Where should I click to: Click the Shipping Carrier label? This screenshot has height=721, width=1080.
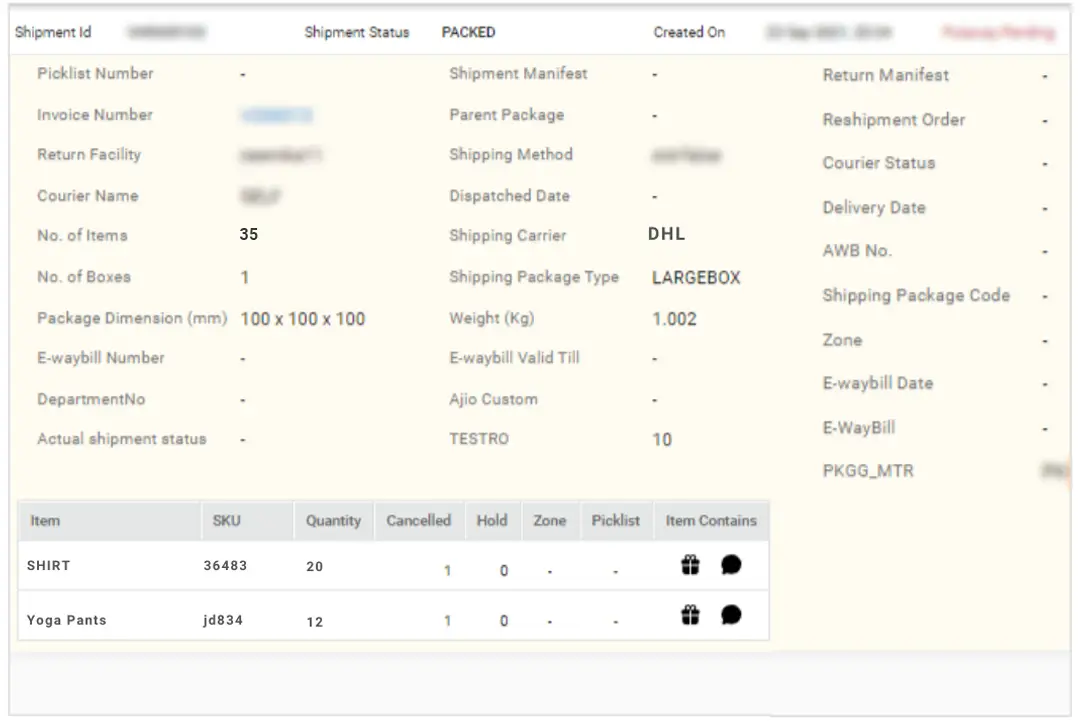pos(508,236)
